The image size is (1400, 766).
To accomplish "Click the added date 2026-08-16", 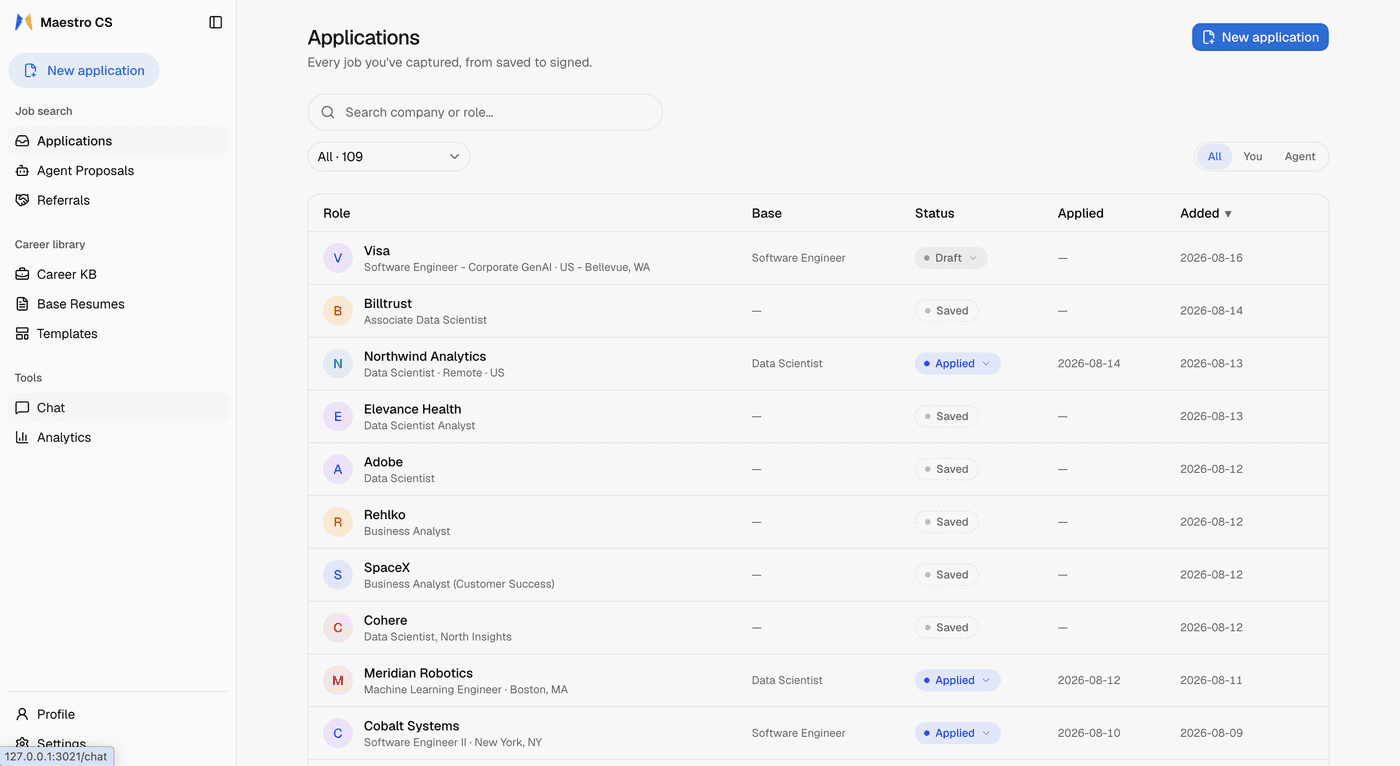I will point(1211,258).
